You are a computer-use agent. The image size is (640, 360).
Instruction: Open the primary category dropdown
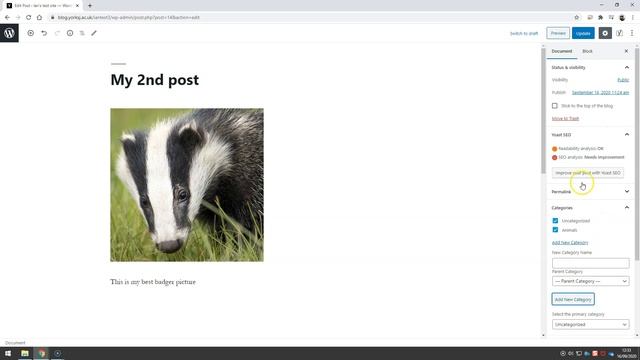click(590, 324)
